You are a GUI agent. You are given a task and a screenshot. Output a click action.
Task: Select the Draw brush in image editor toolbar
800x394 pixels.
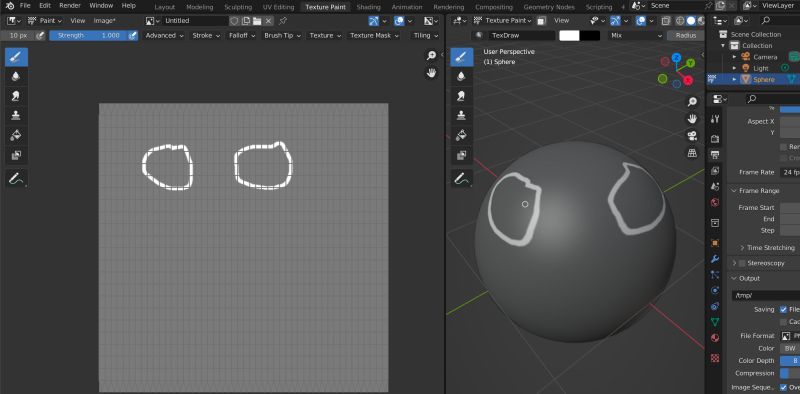pos(16,57)
